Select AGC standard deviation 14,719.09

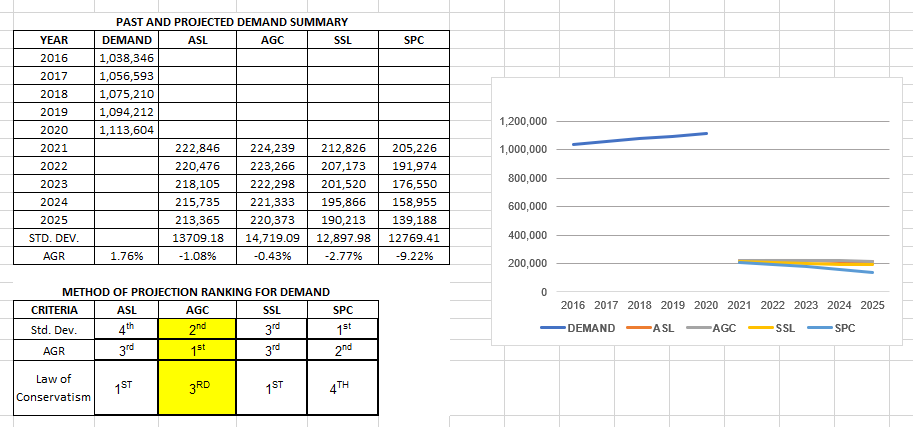272,238
